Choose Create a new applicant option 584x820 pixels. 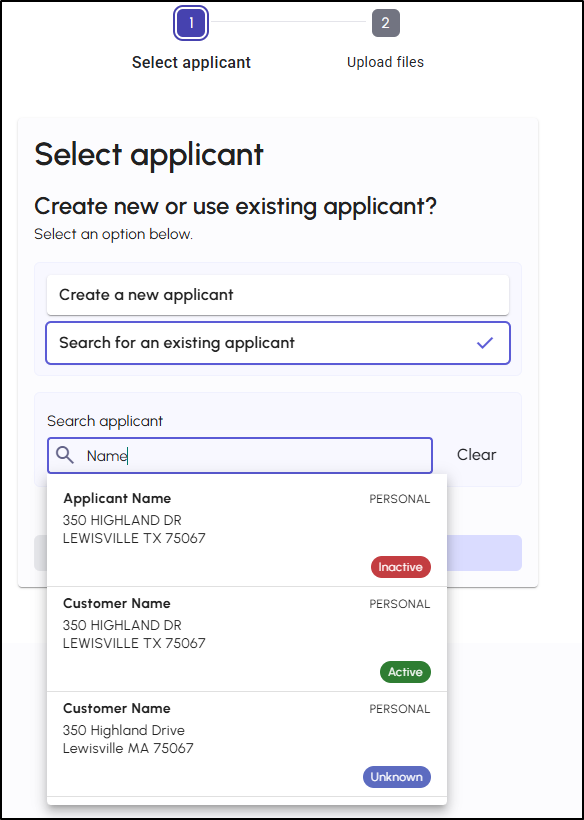coord(278,295)
